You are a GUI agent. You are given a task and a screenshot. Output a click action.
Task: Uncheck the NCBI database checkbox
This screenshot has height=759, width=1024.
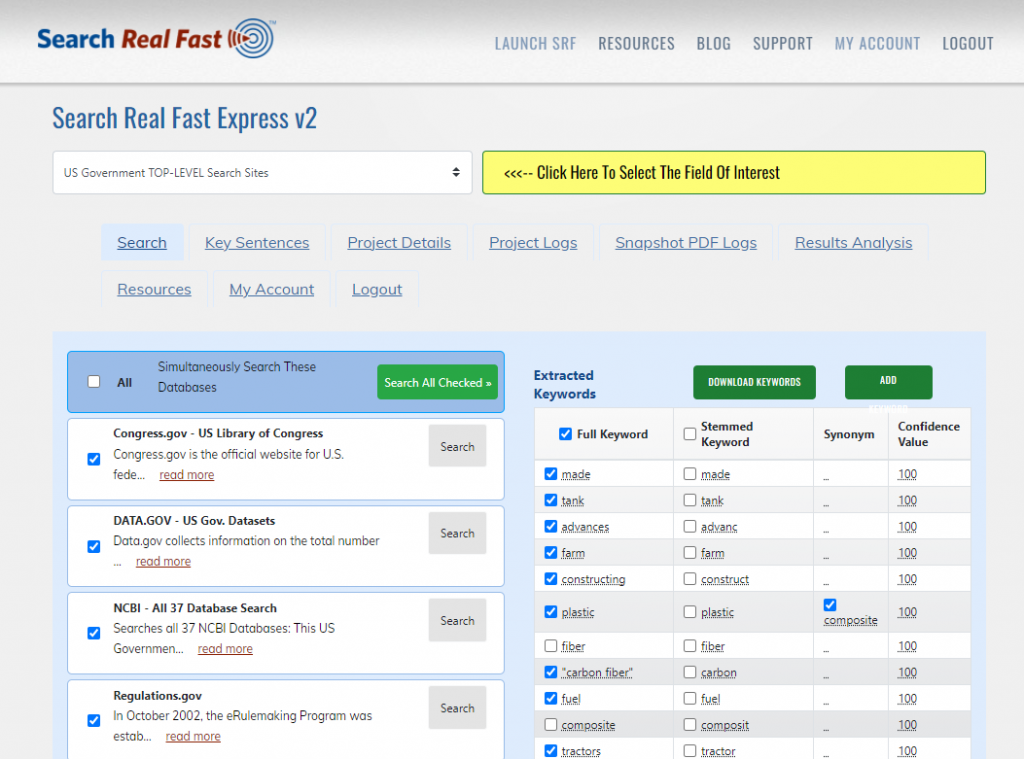[x=94, y=633]
